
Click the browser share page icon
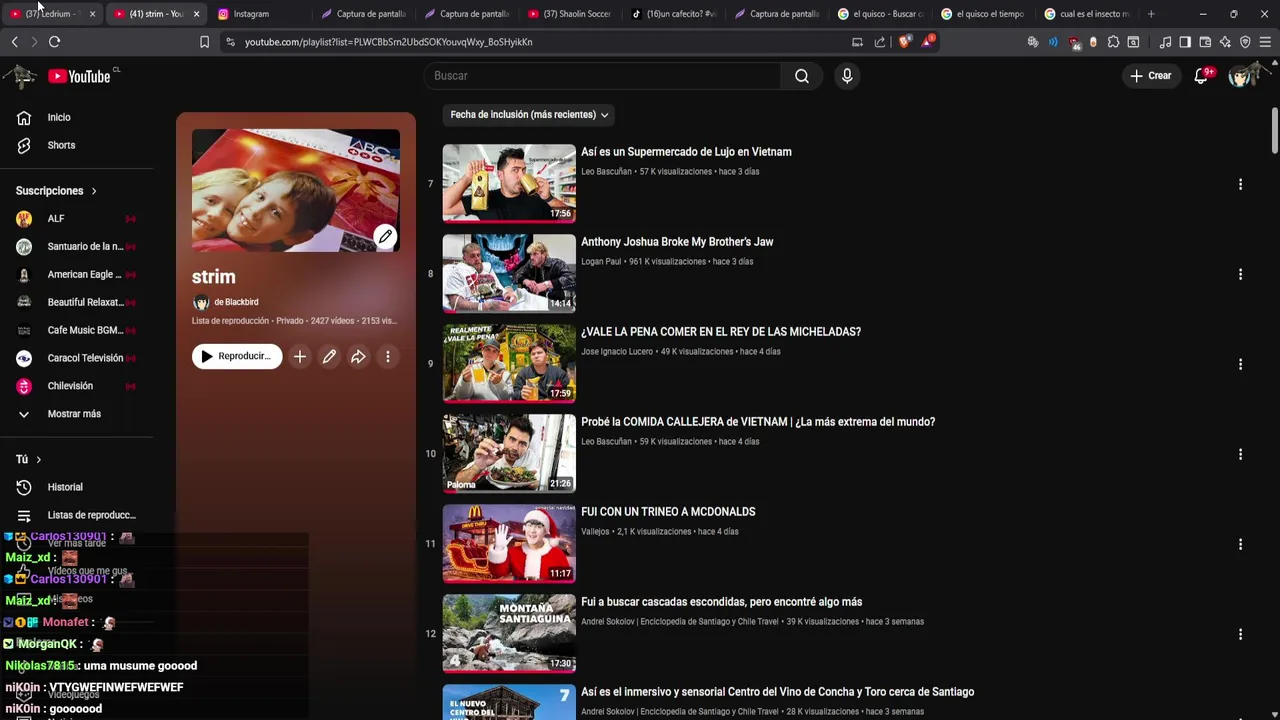tap(880, 42)
